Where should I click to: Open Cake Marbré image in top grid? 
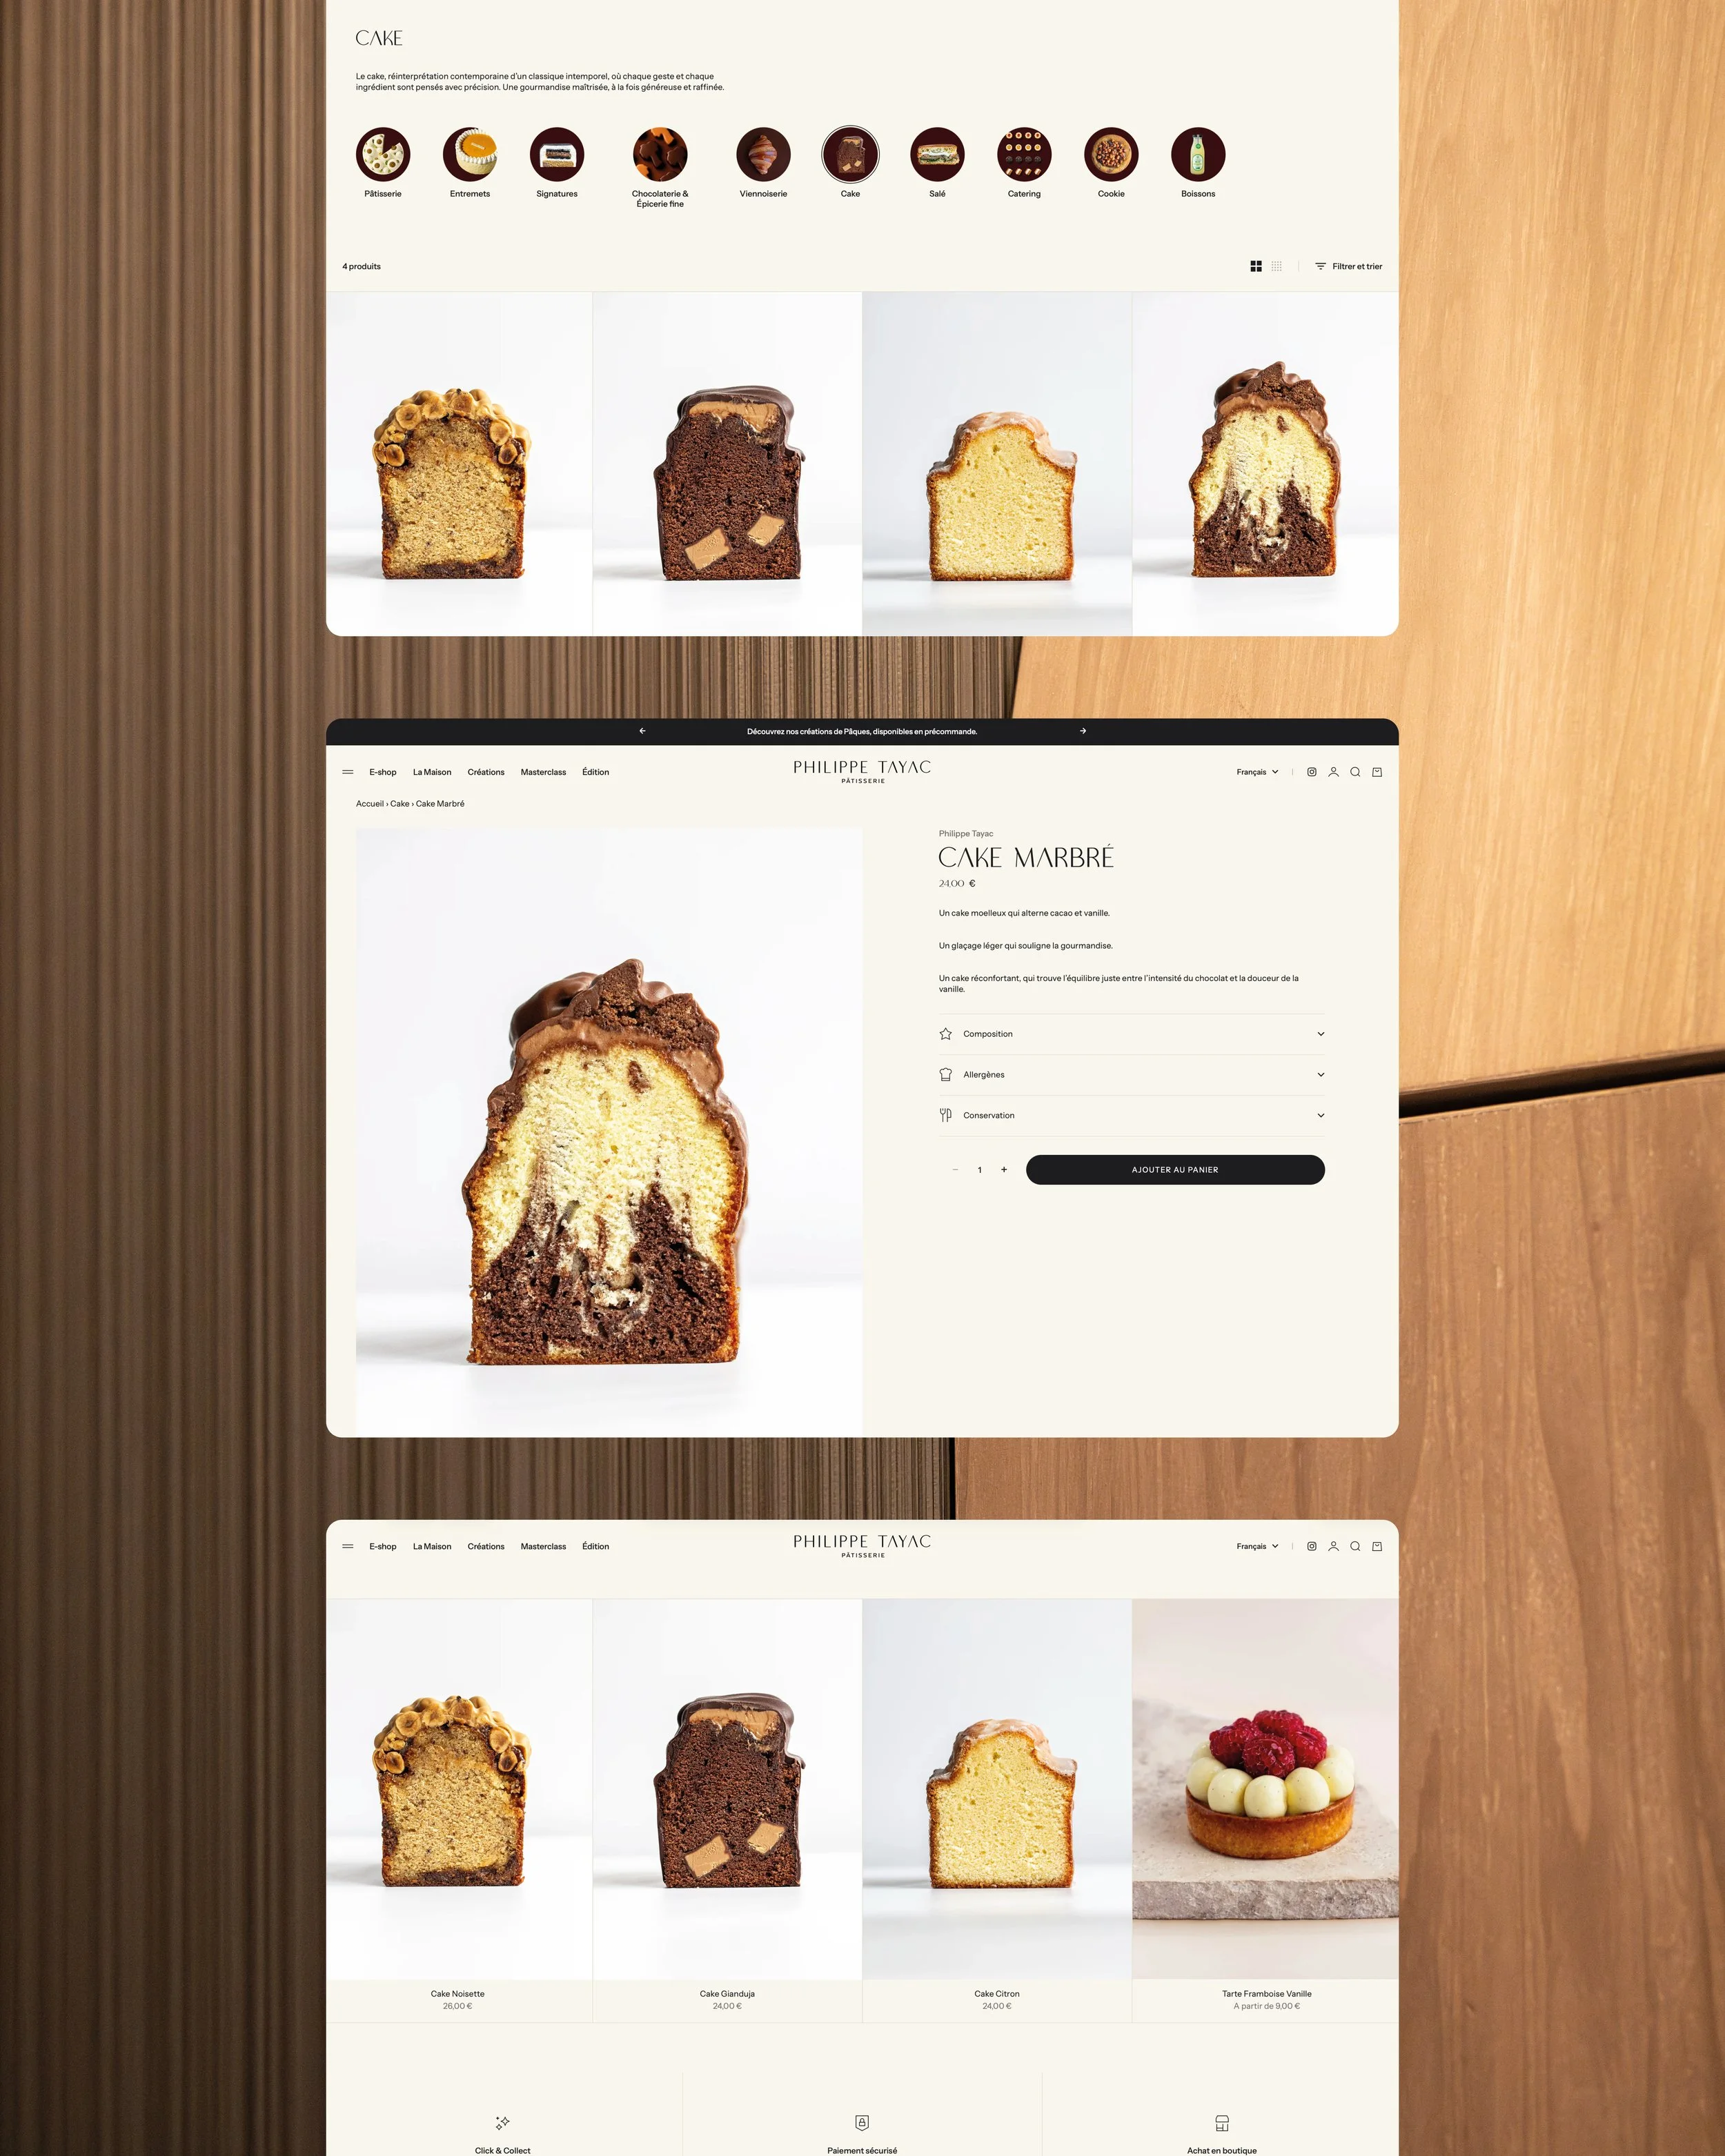[1265, 463]
